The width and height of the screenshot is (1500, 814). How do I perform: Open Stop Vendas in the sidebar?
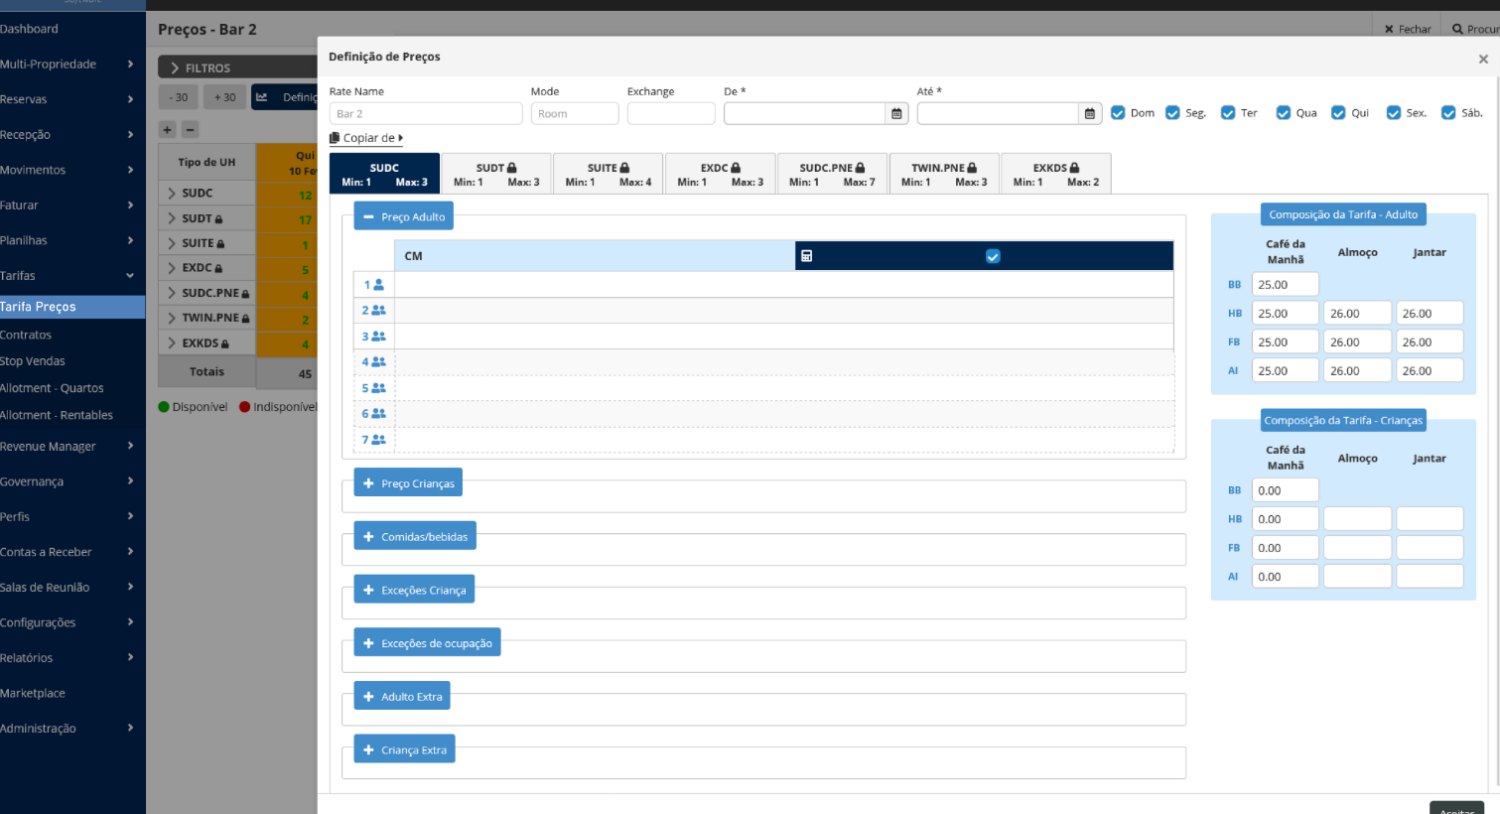point(33,361)
